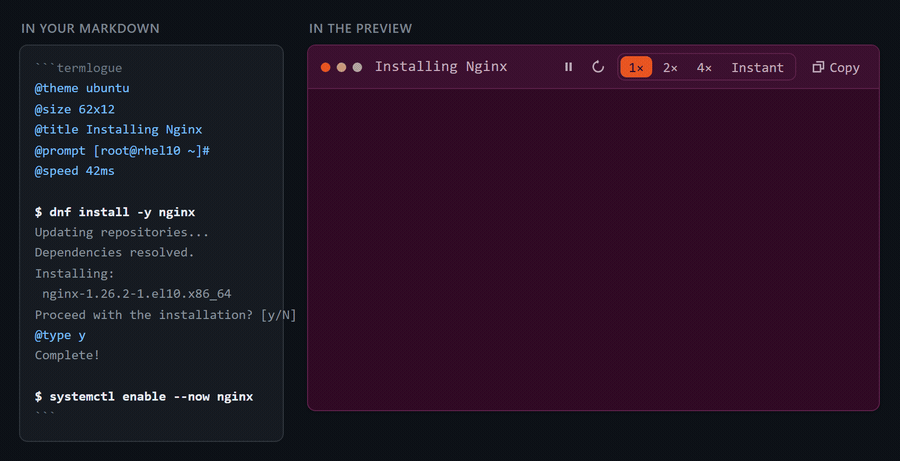
Task: Click the $ systemctl enable --now nginx line
Action: (x=144, y=397)
